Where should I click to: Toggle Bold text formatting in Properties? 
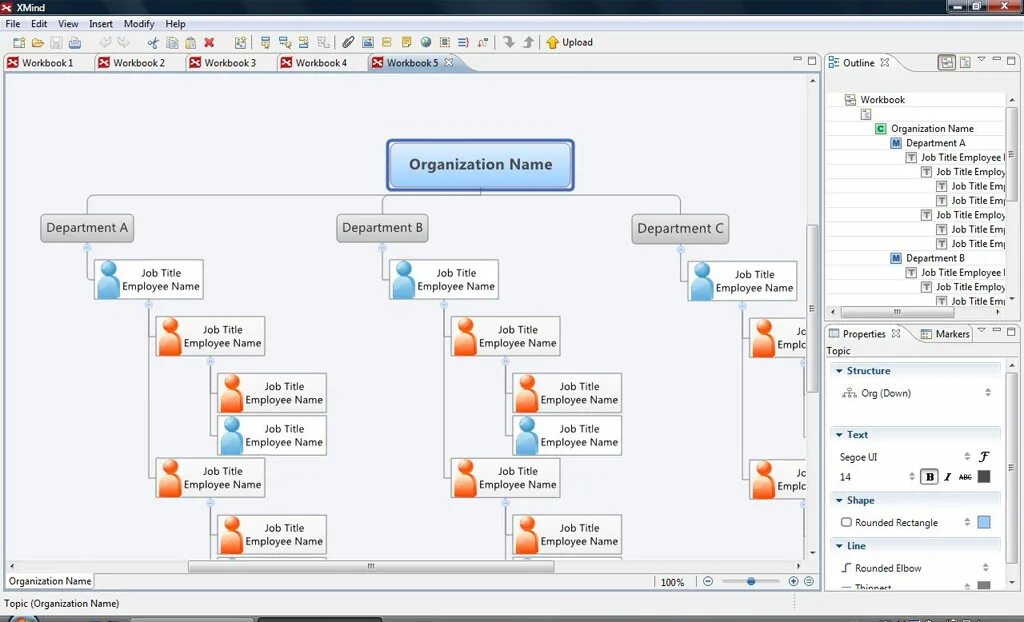(929, 477)
